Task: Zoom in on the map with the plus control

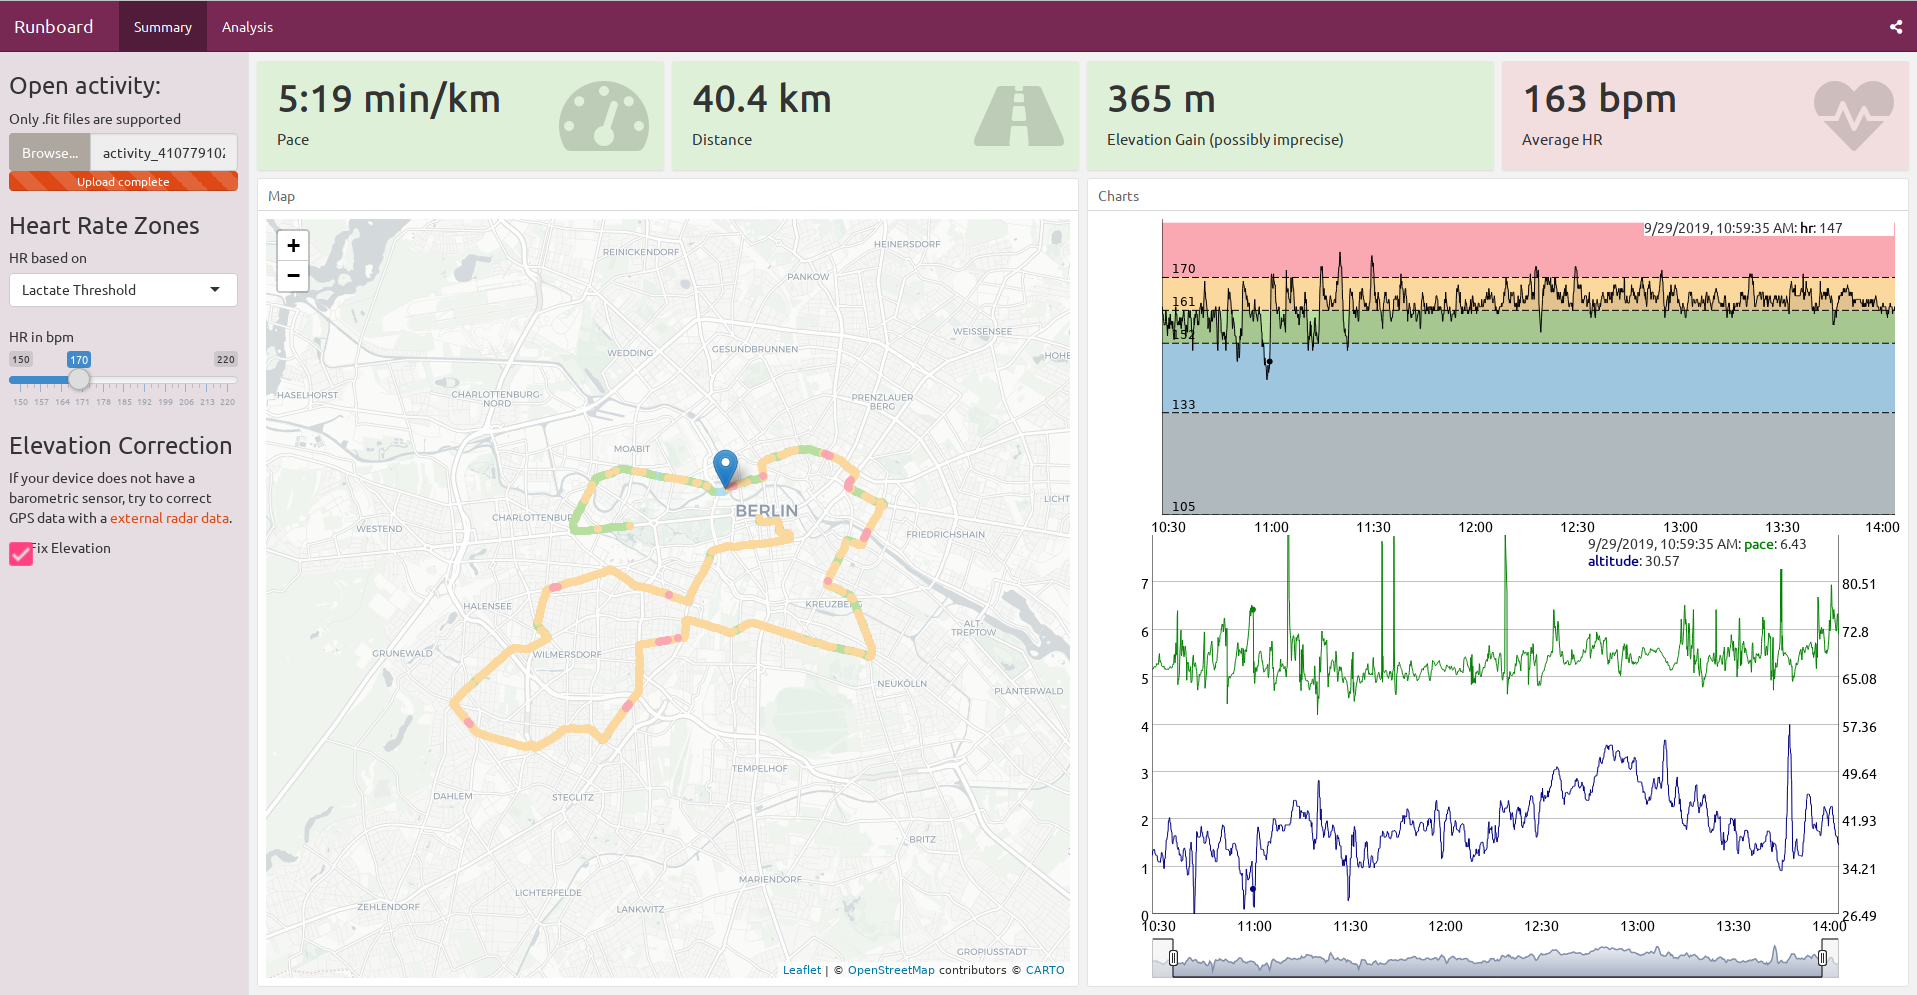Action: (292, 245)
